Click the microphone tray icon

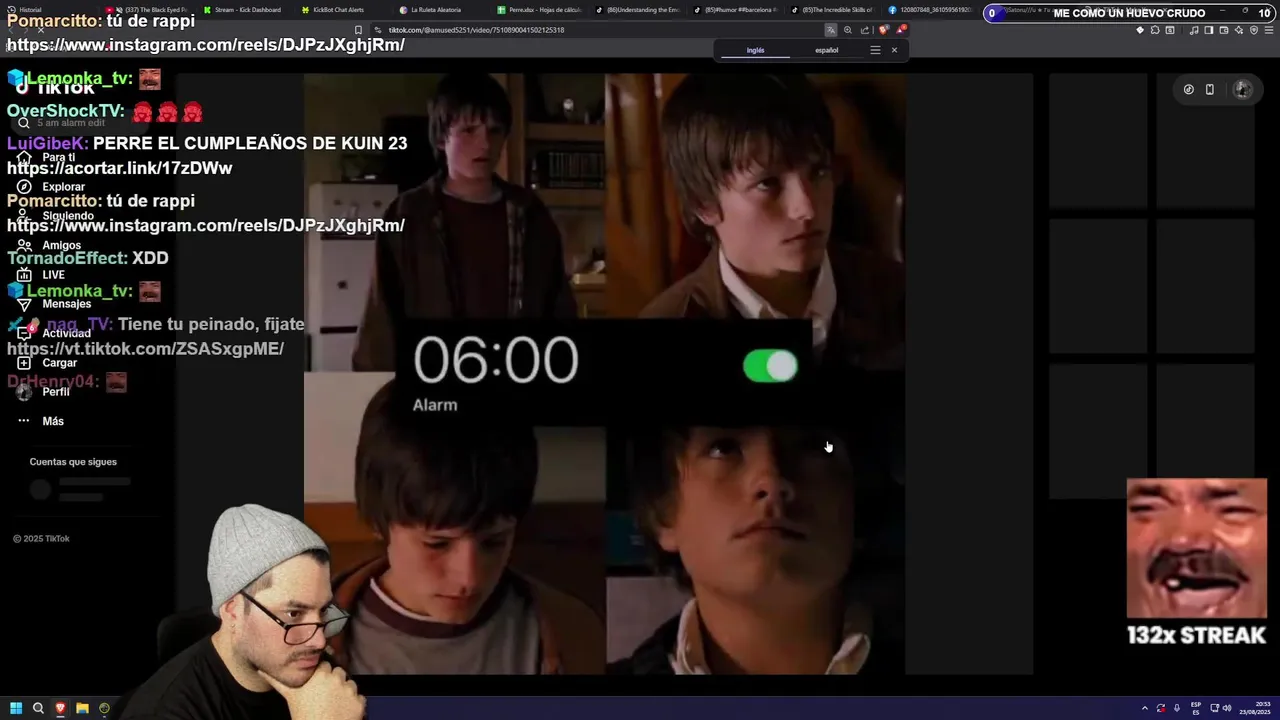point(1177,708)
